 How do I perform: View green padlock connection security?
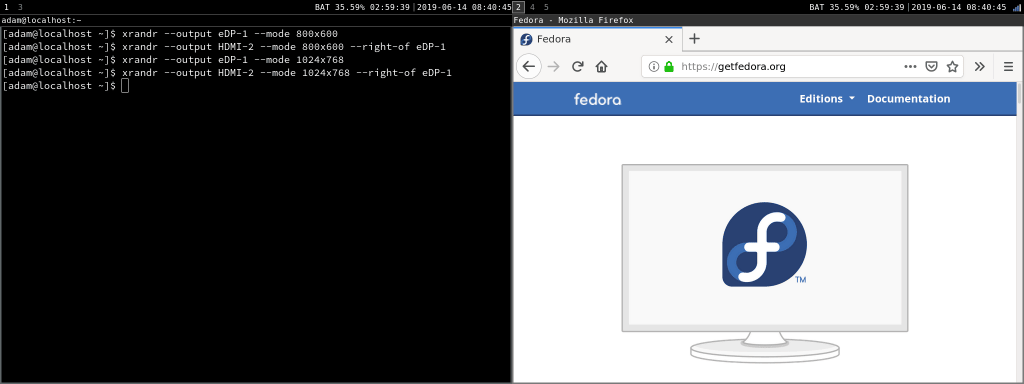tap(668, 67)
